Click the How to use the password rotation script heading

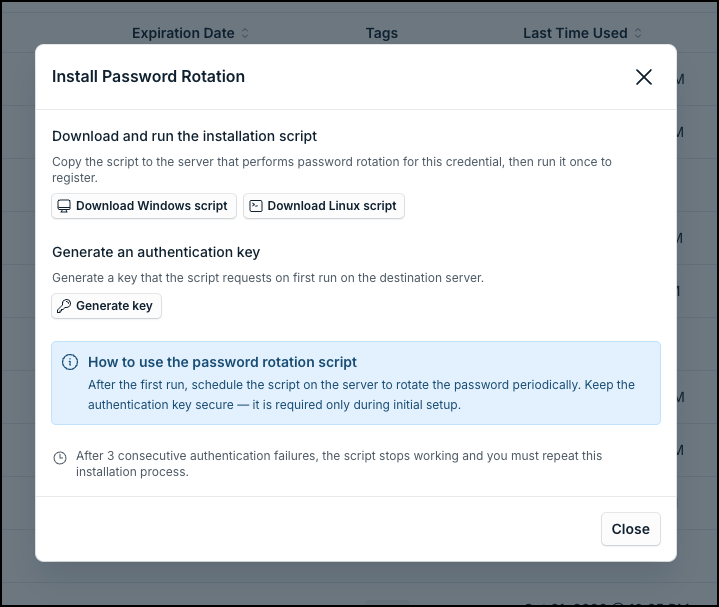click(222, 362)
